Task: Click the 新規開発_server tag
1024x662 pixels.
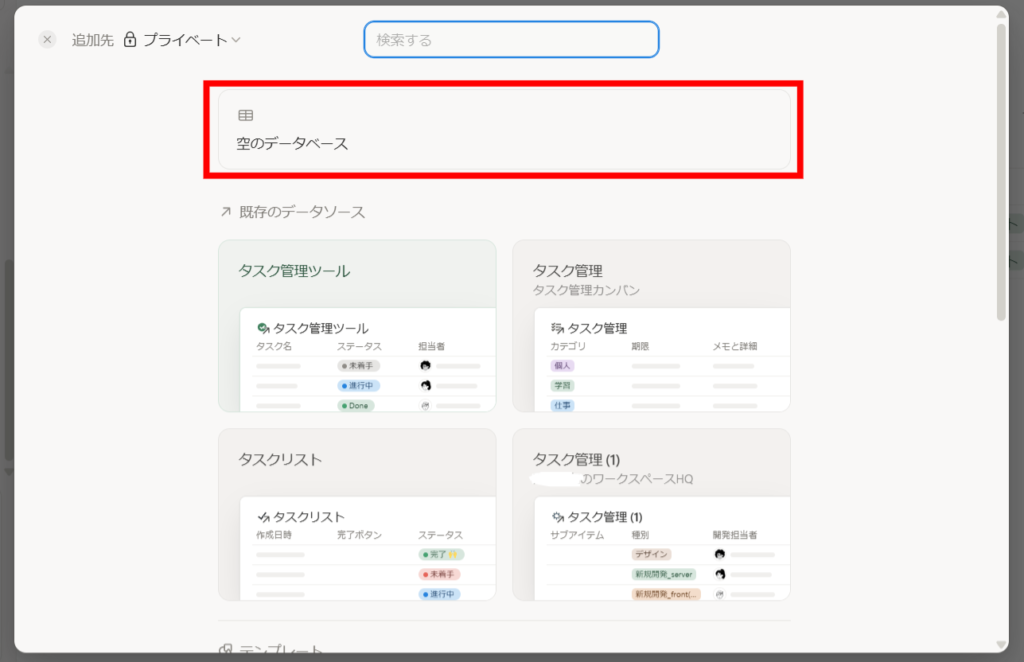Action: pos(664,575)
